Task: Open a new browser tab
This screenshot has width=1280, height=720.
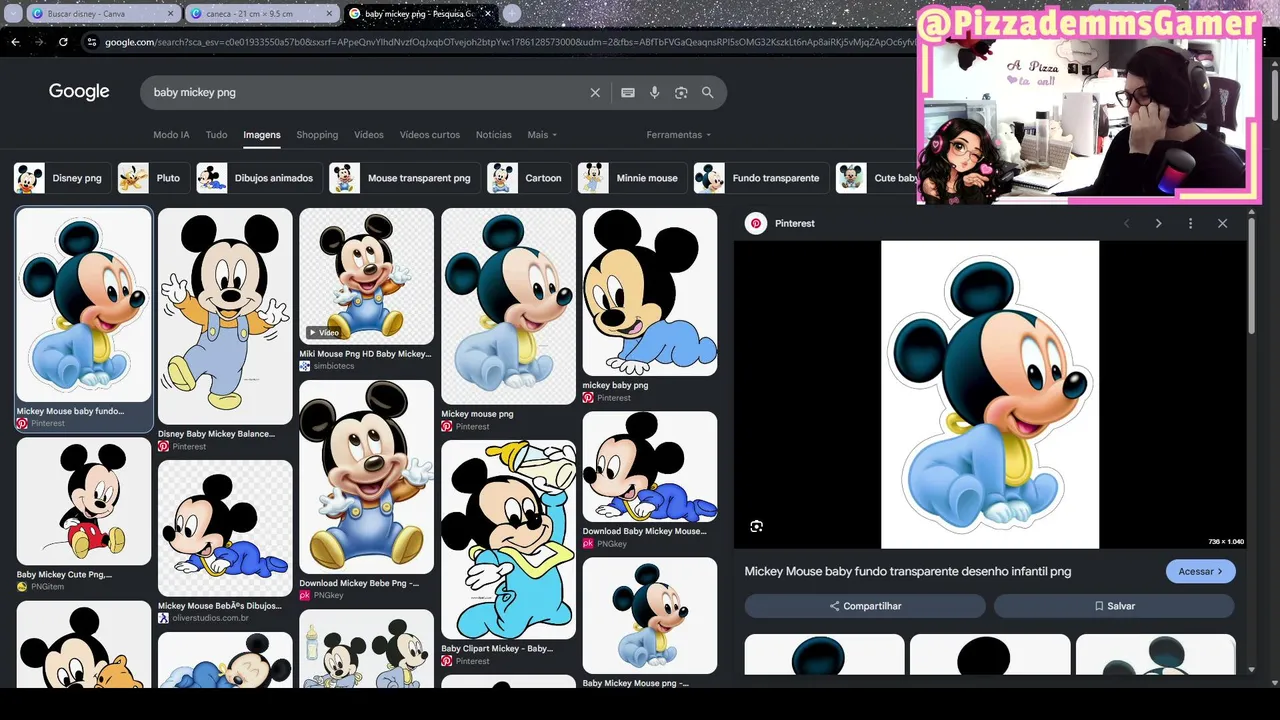Action: tap(511, 13)
